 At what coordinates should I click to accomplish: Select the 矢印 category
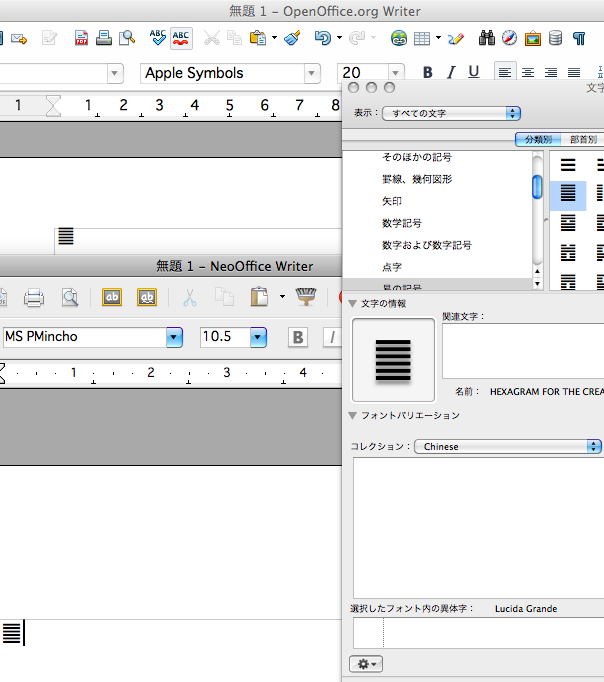click(392, 201)
